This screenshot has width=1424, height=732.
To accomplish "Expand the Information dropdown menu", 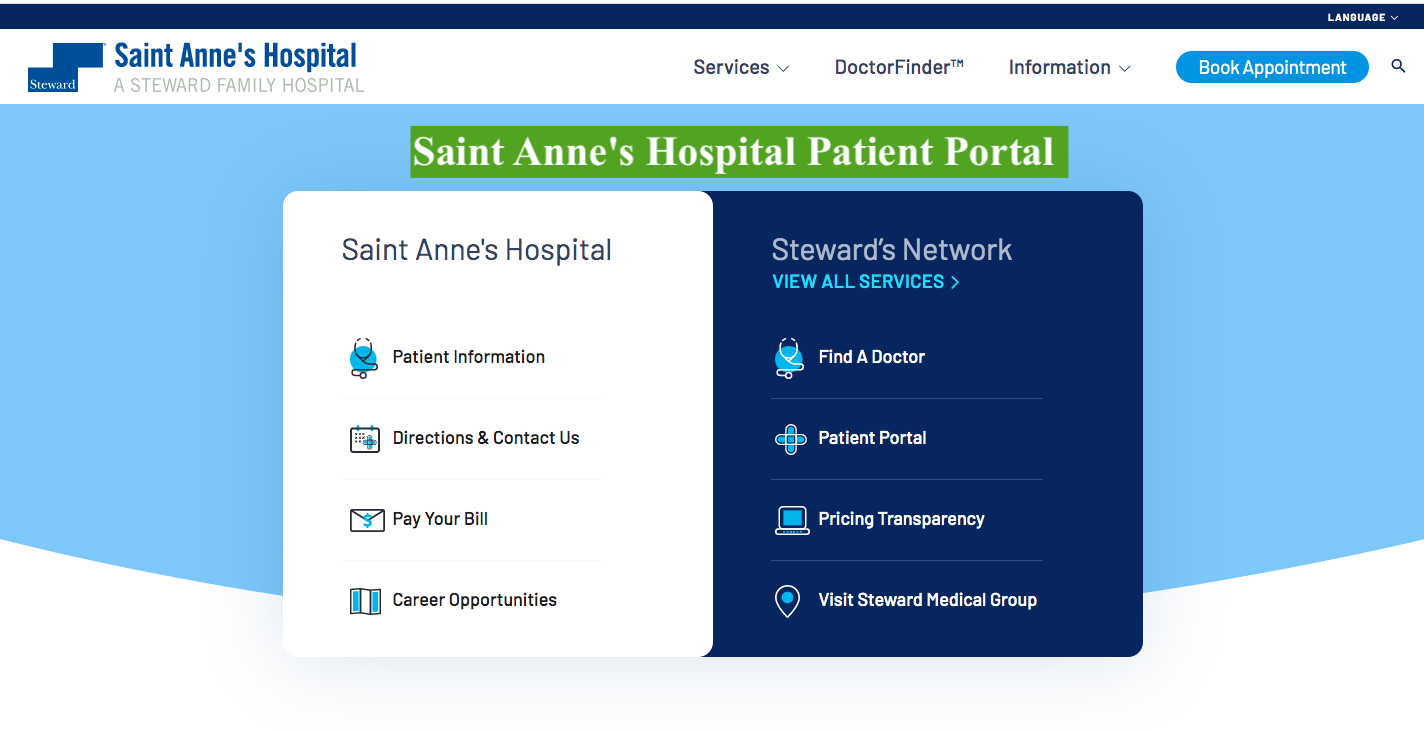I will point(1069,68).
